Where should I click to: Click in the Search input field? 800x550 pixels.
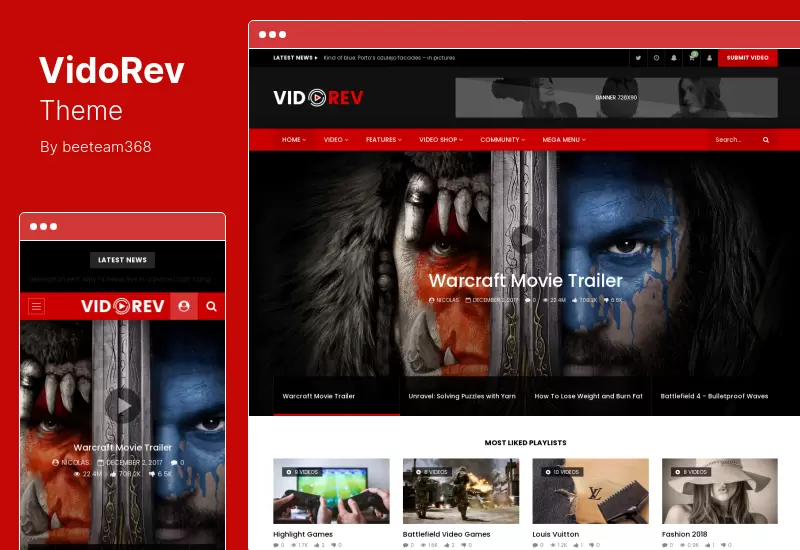click(735, 140)
